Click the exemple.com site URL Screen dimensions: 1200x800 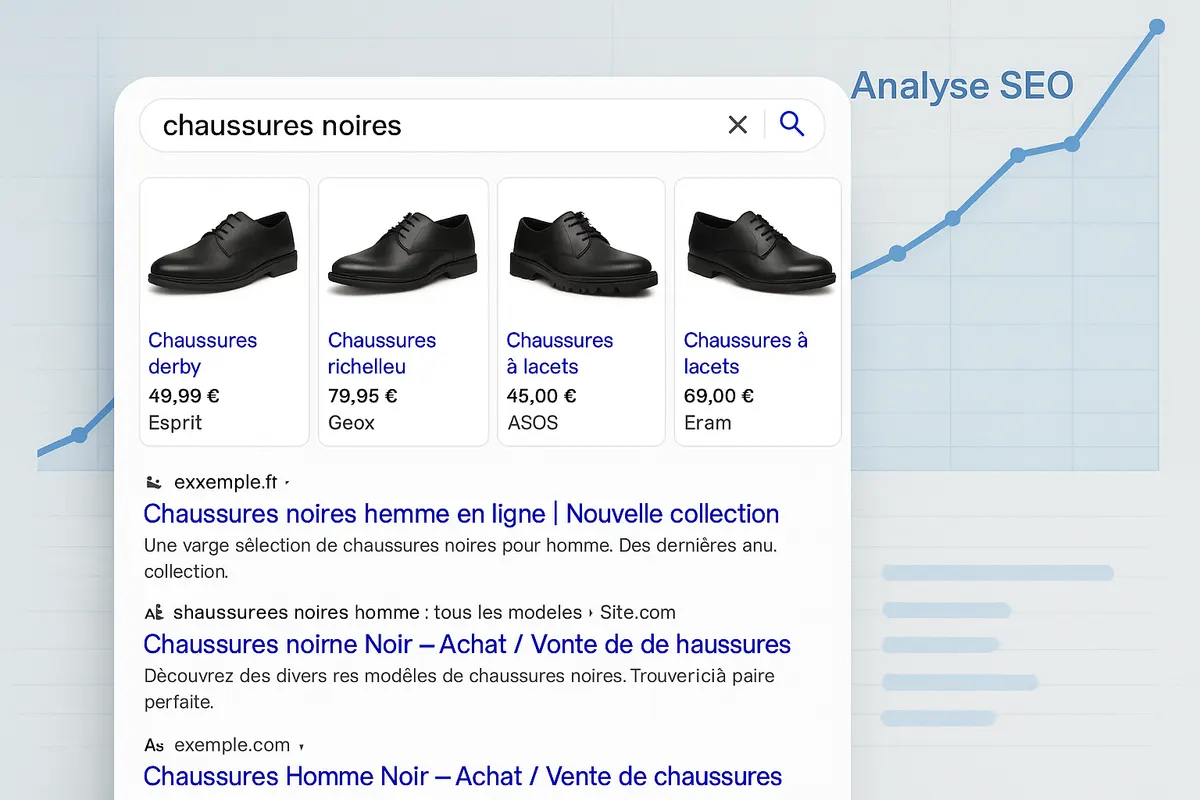tap(232, 745)
